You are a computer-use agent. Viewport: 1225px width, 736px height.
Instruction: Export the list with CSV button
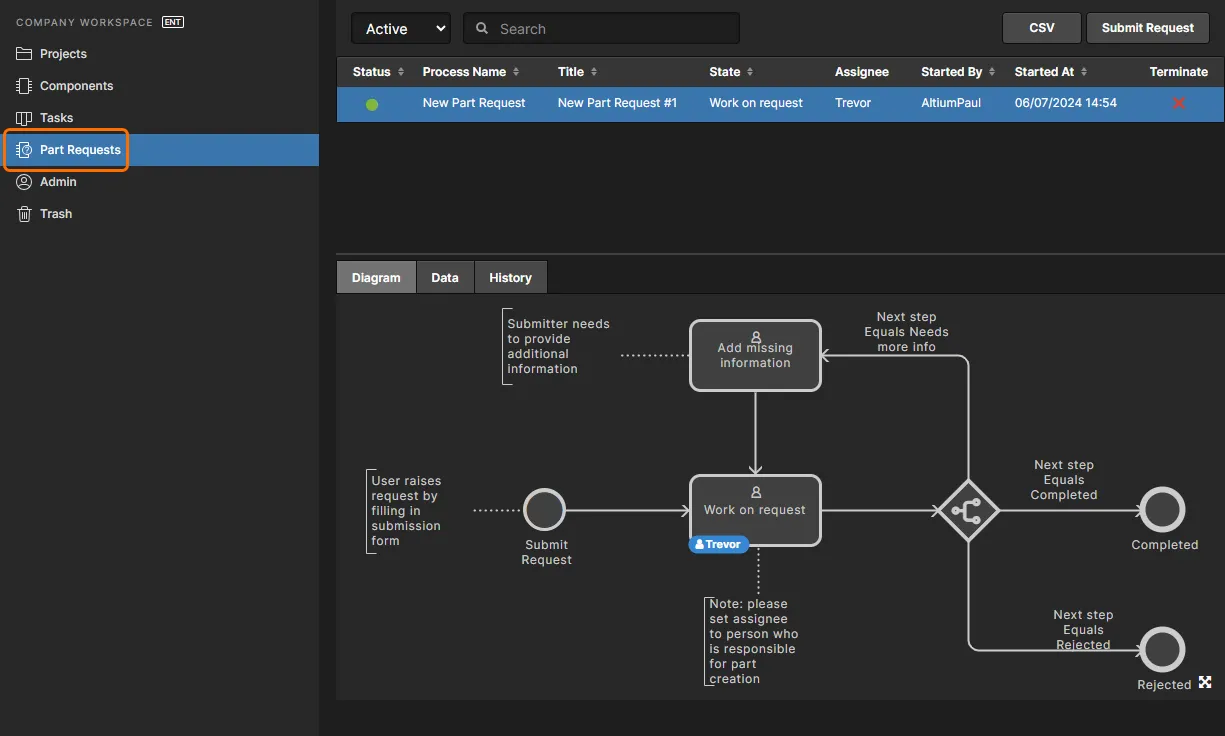(1041, 28)
